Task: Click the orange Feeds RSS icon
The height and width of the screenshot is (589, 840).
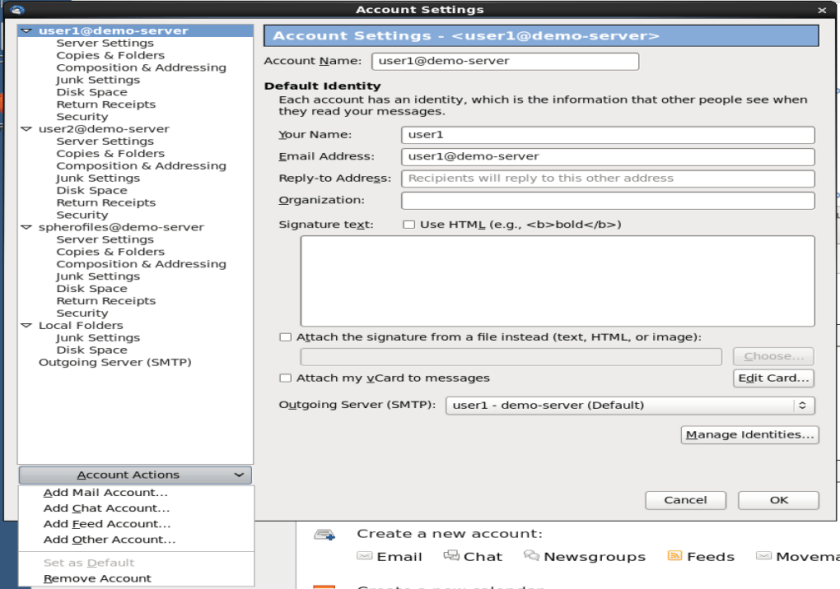Action: pos(675,556)
